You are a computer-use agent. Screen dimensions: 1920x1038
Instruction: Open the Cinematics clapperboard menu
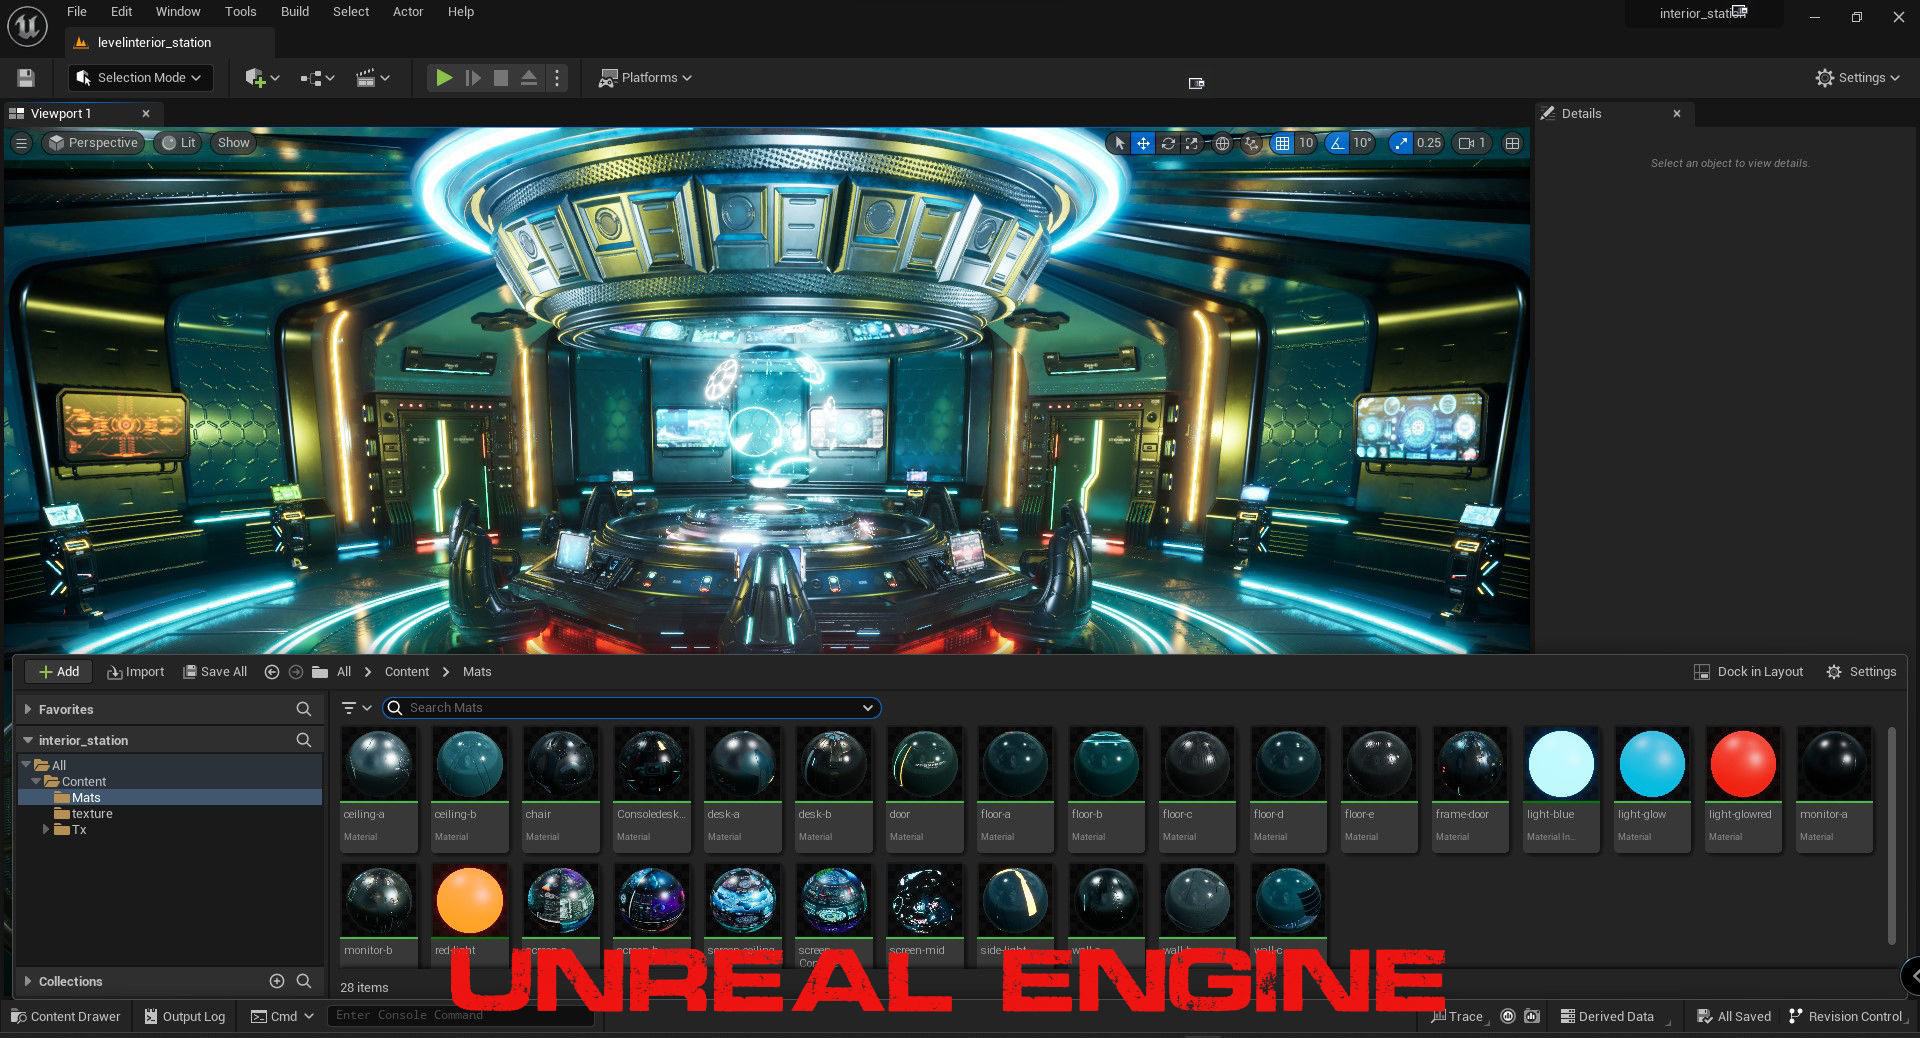pyautogui.click(x=372, y=78)
